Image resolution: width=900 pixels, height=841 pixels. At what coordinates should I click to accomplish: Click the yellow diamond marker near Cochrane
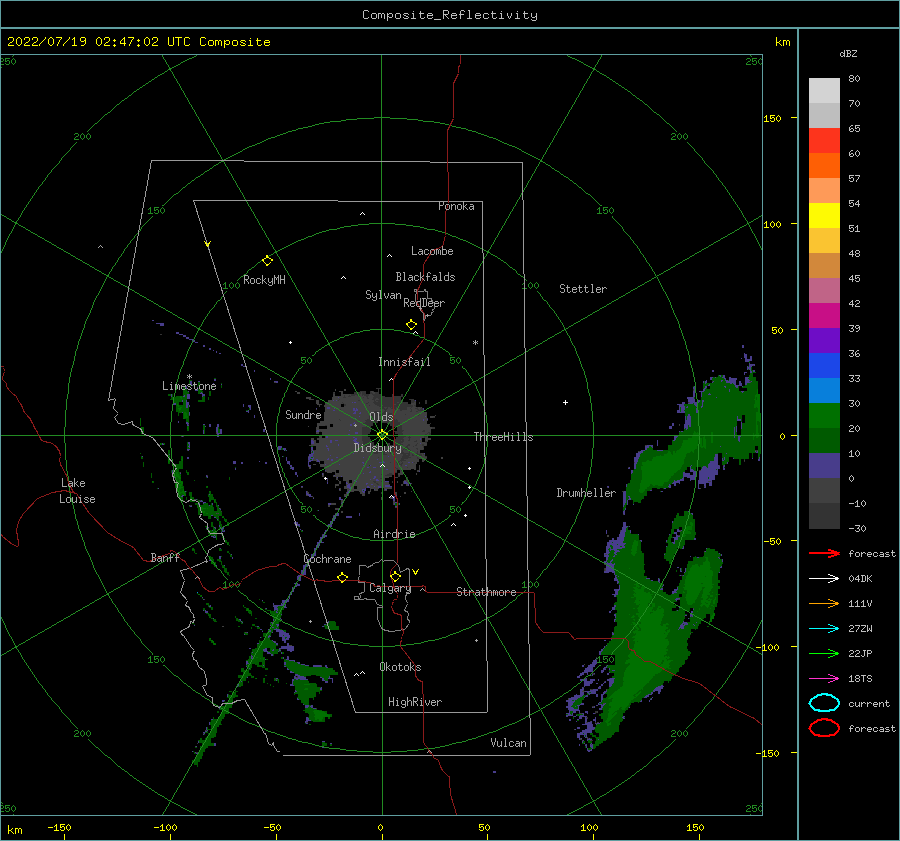tap(343, 577)
